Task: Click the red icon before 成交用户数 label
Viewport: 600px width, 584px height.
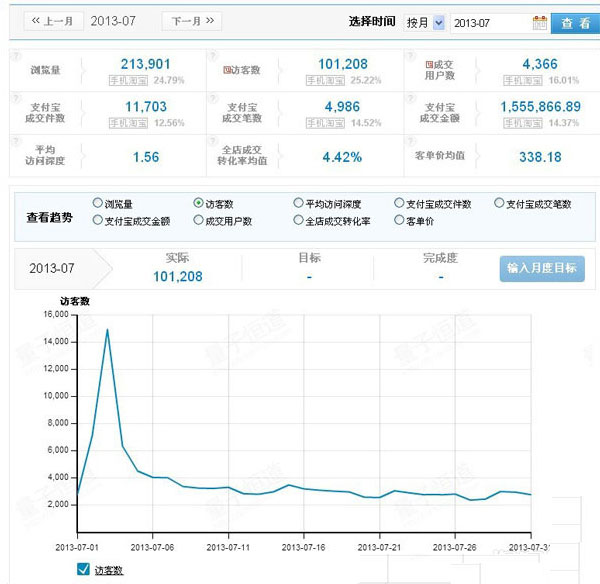Action: (x=429, y=65)
